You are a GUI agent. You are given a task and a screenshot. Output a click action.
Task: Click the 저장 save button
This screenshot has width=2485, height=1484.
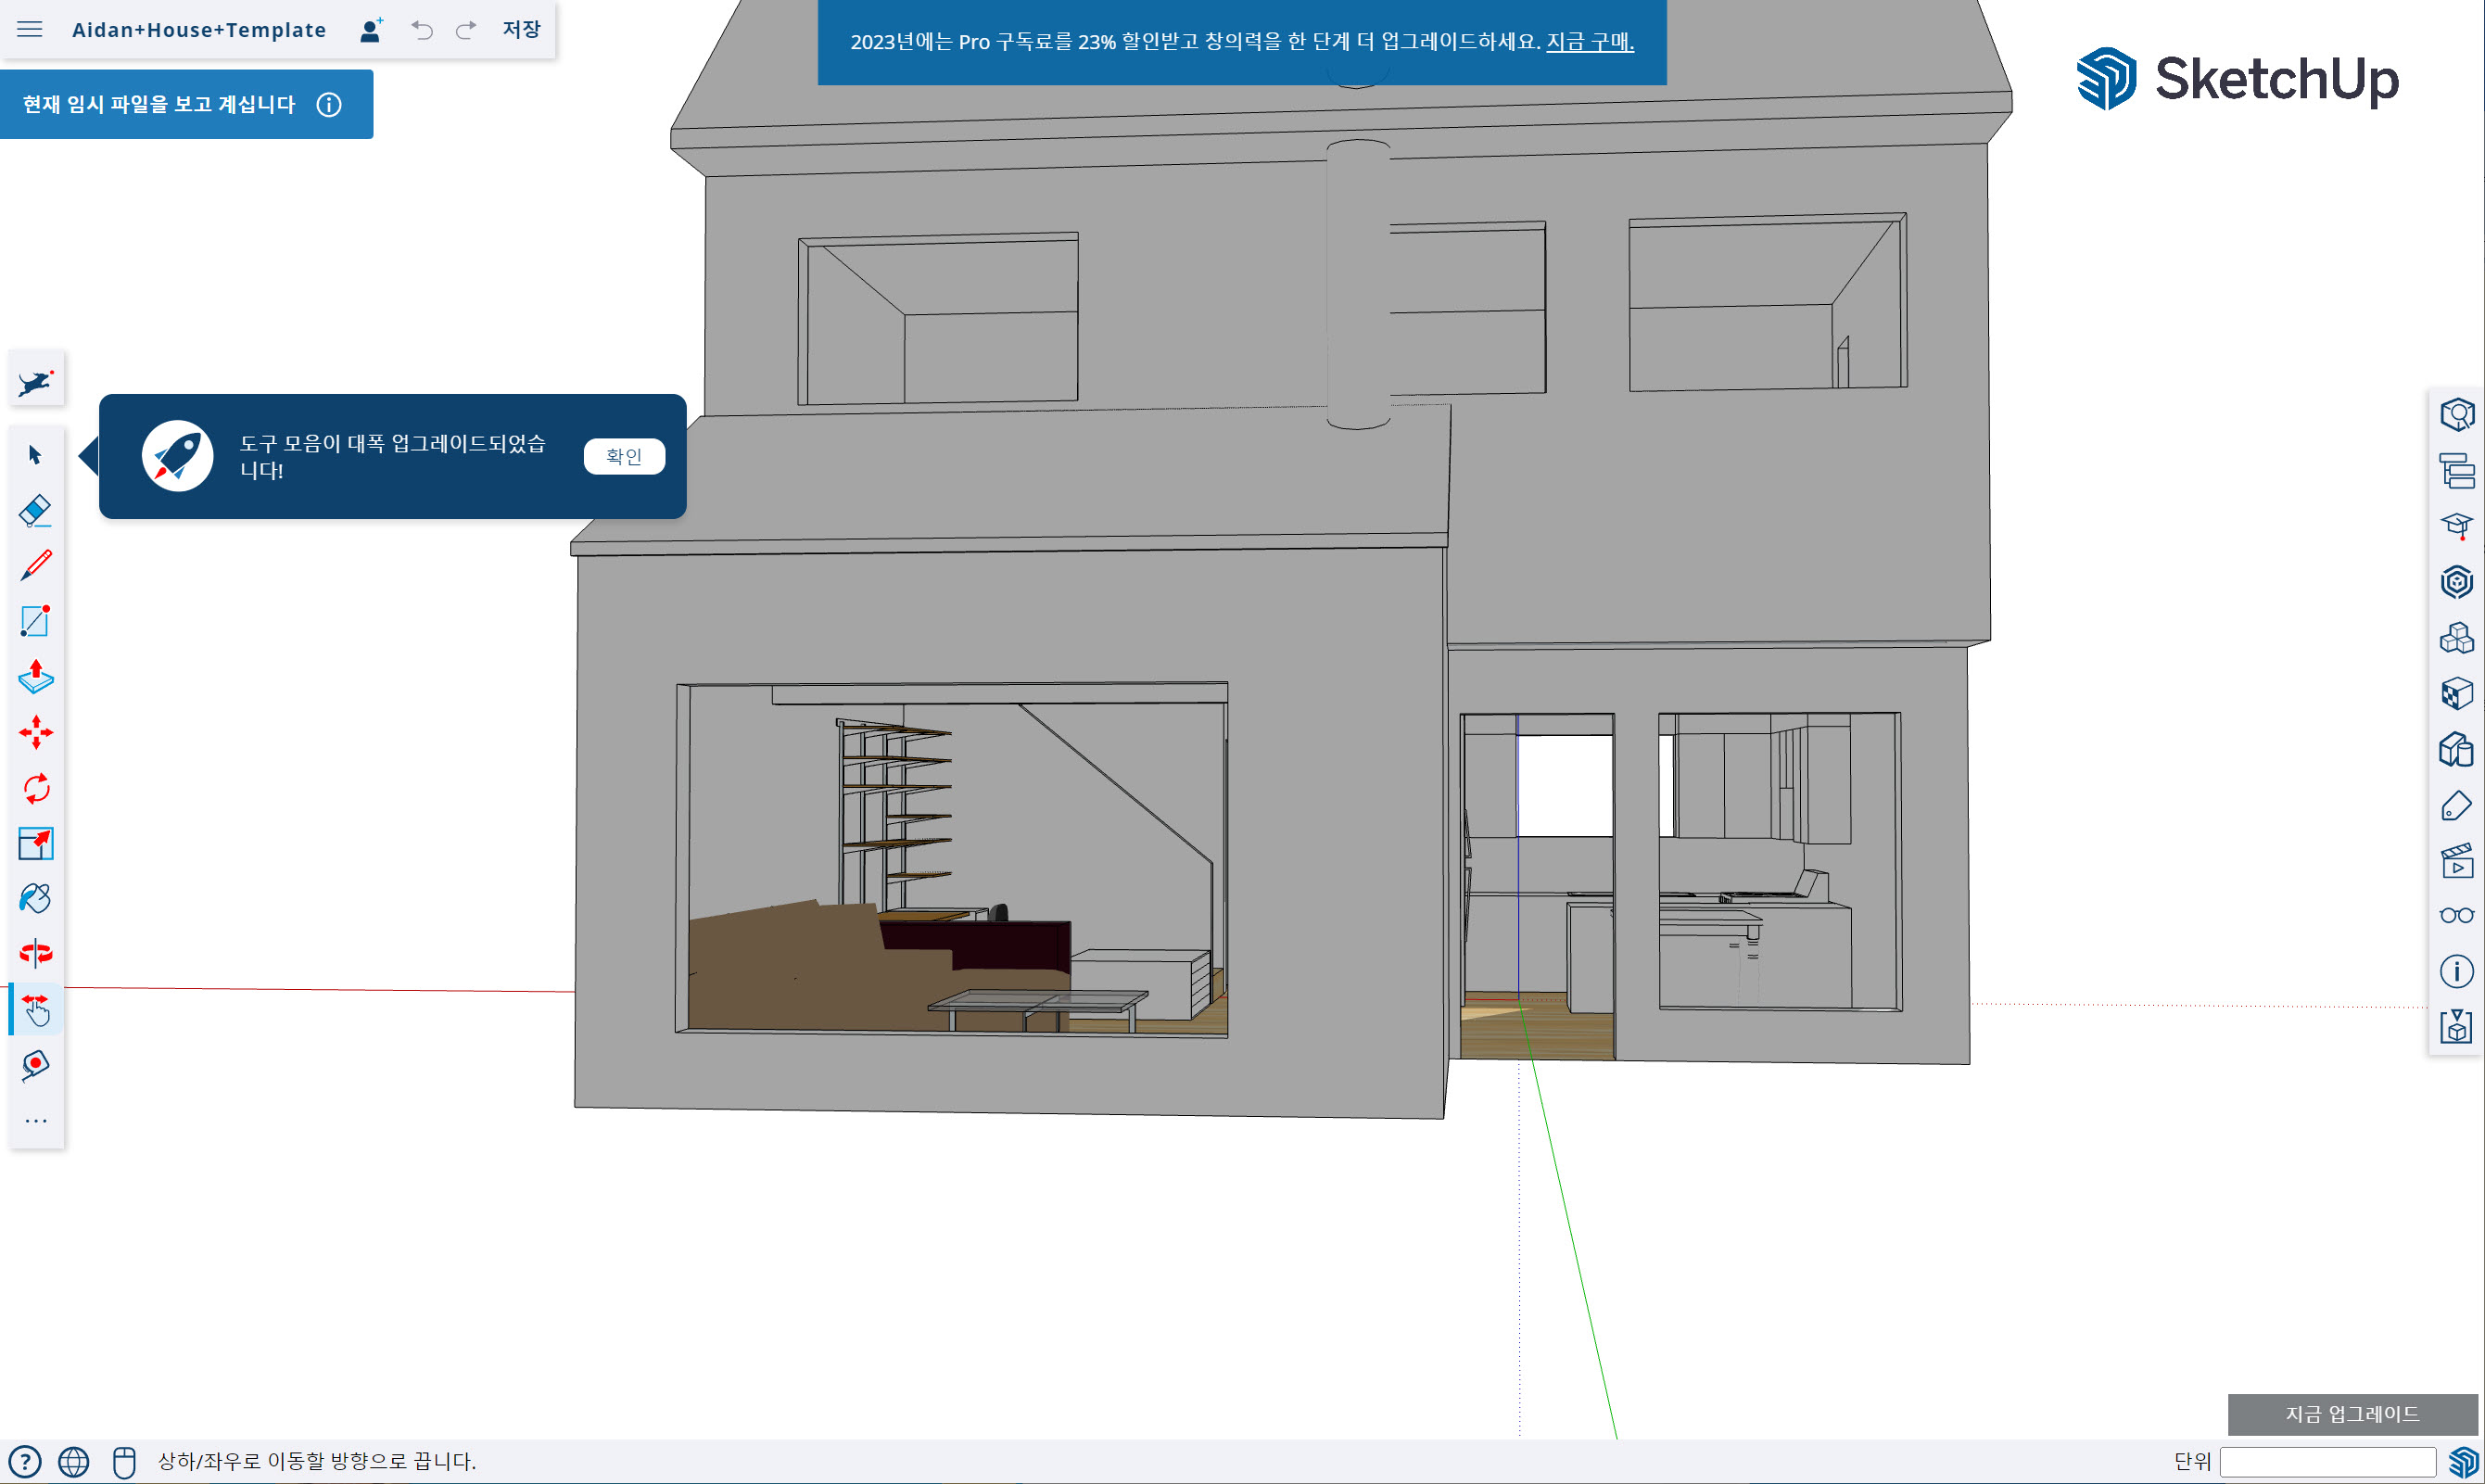click(x=521, y=29)
